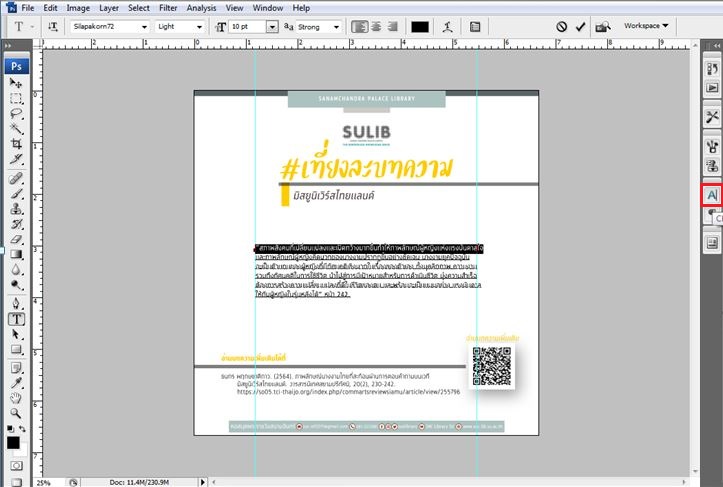Open the Filter menu
This screenshot has height=487, width=723.
pyautogui.click(x=168, y=8)
